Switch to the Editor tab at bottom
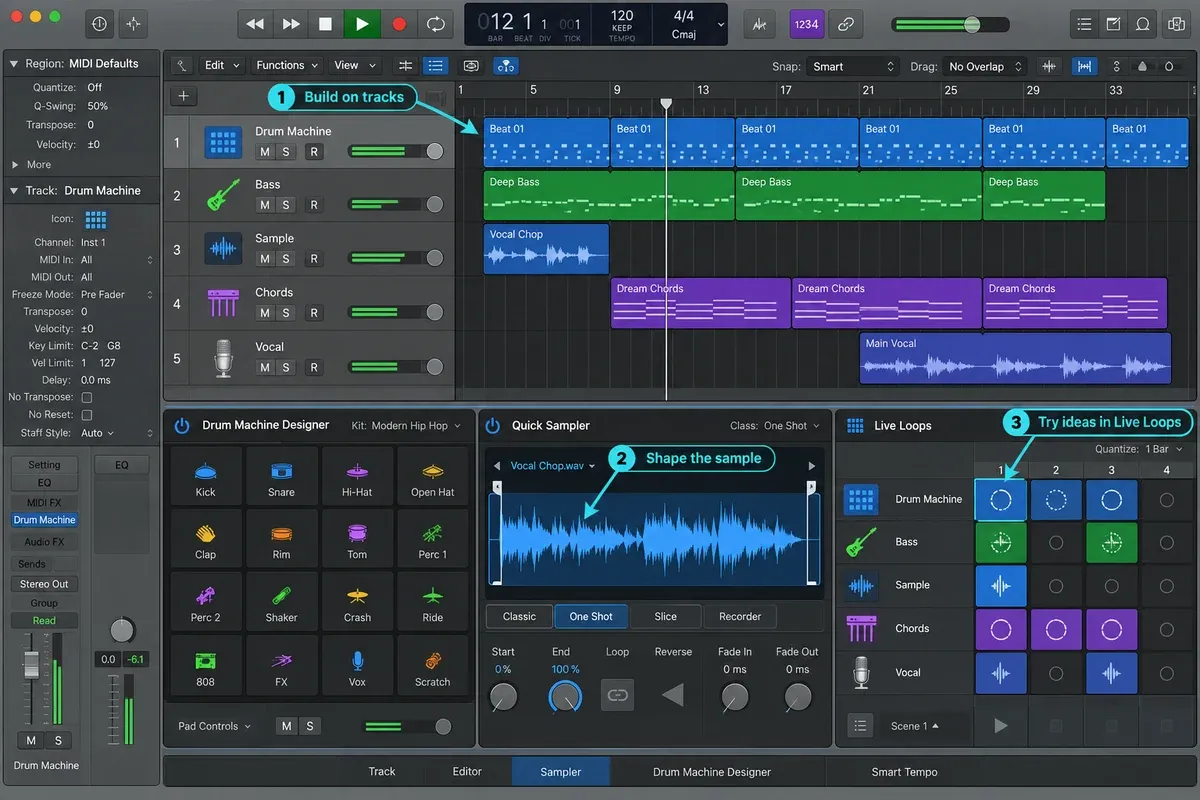 coord(467,771)
